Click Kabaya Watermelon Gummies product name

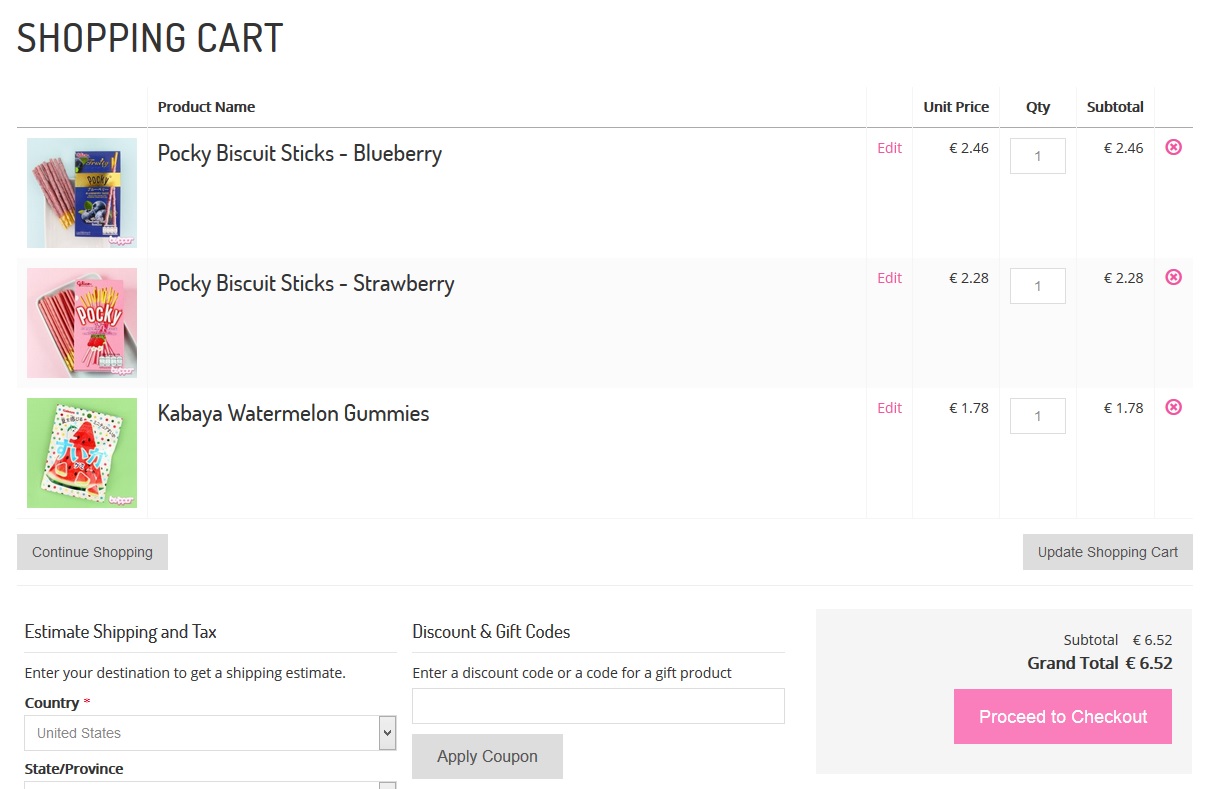pos(293,414)
